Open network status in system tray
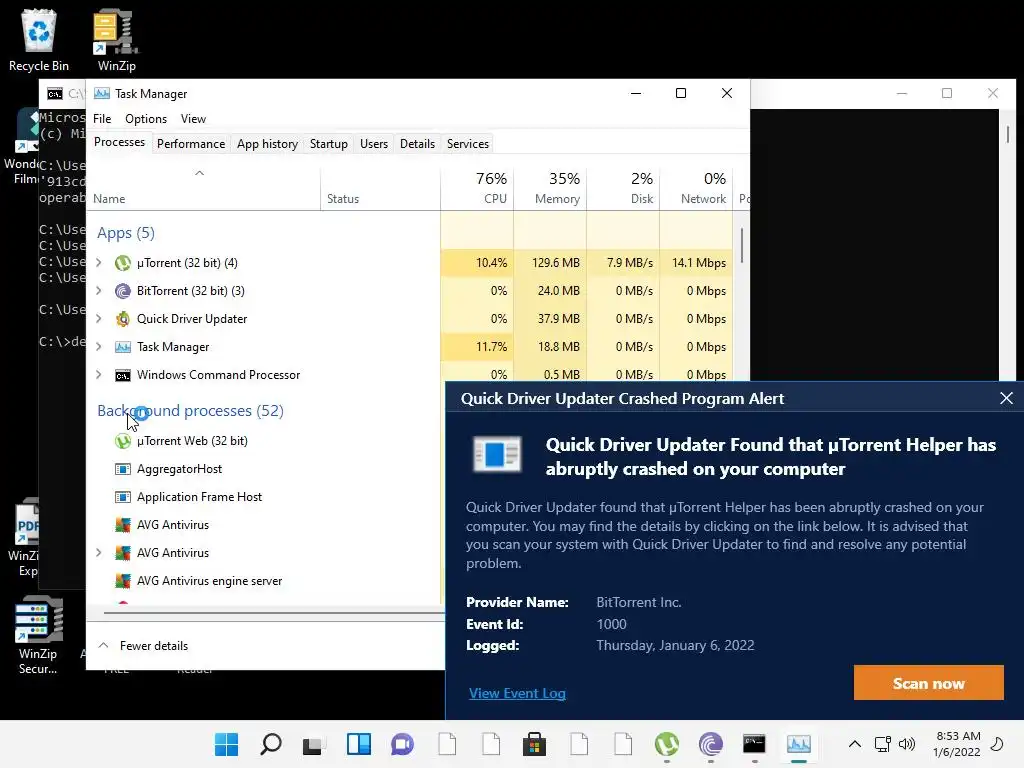This screenshot has height=768, width=1024. pyautogui.click(x=883, y=744)
